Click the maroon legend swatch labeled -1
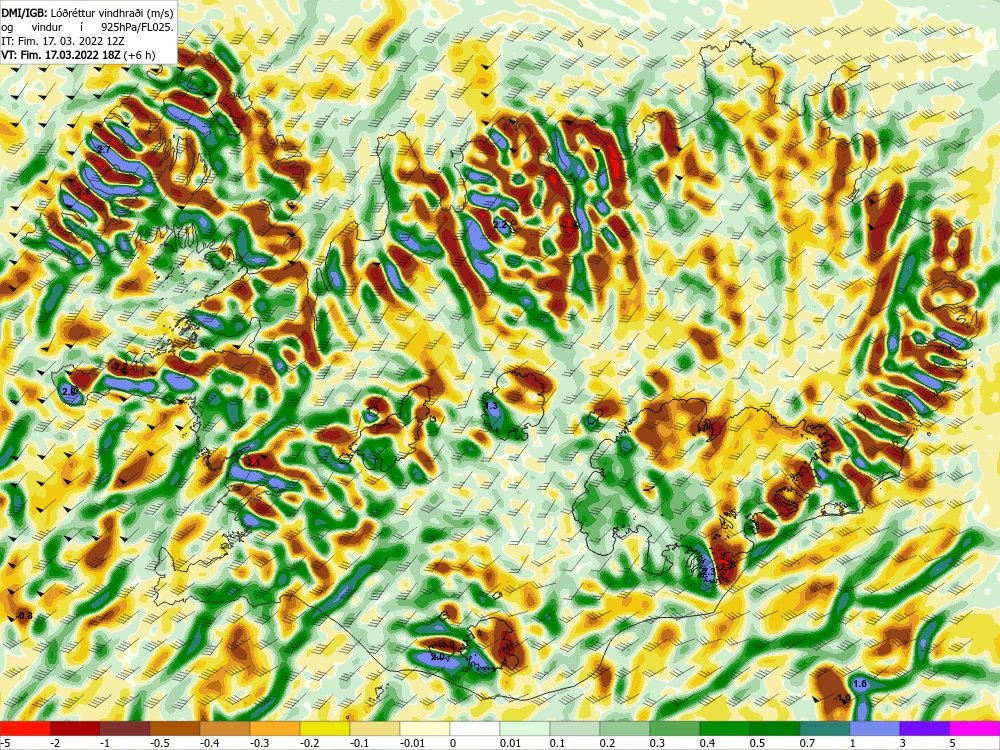The width and height of the screenshot is (1000, 750). pyautogui.click(x=125, y=728)
